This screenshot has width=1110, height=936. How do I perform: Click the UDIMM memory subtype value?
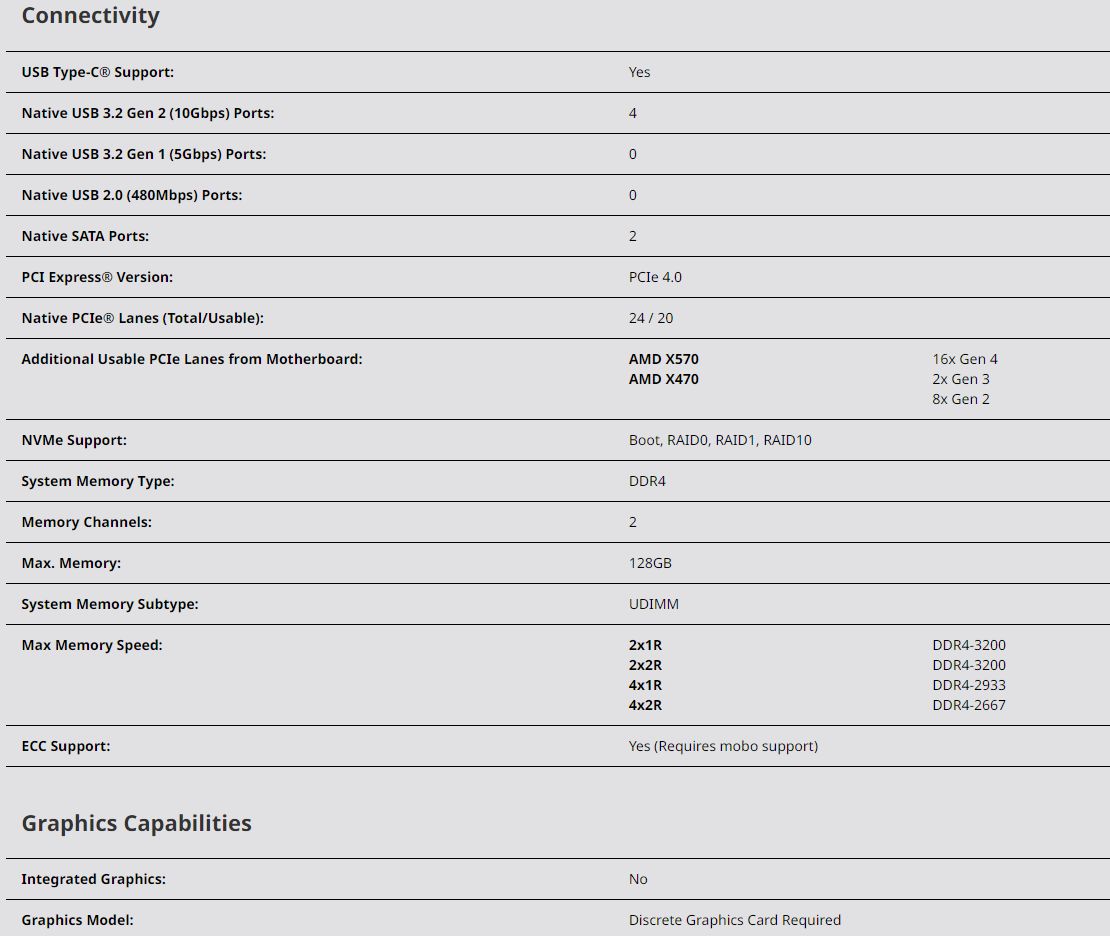[653, 604]
